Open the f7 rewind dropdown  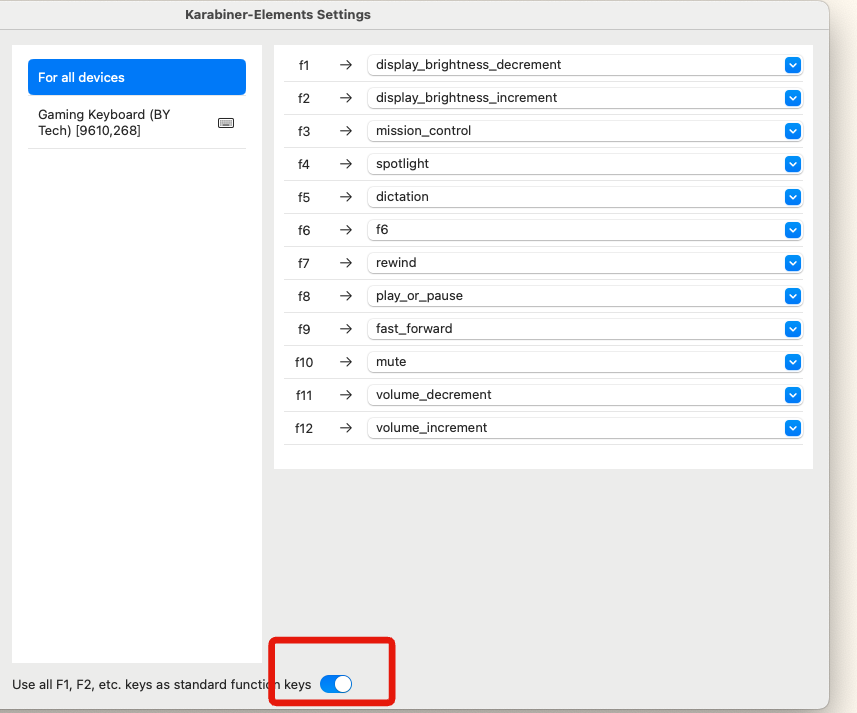point(585,263)
